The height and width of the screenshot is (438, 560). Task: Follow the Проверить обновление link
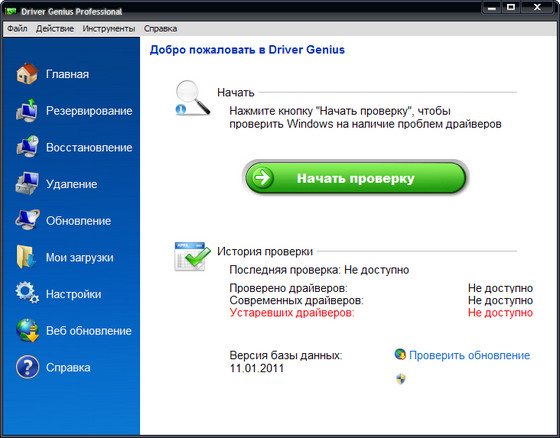(469, 355)
